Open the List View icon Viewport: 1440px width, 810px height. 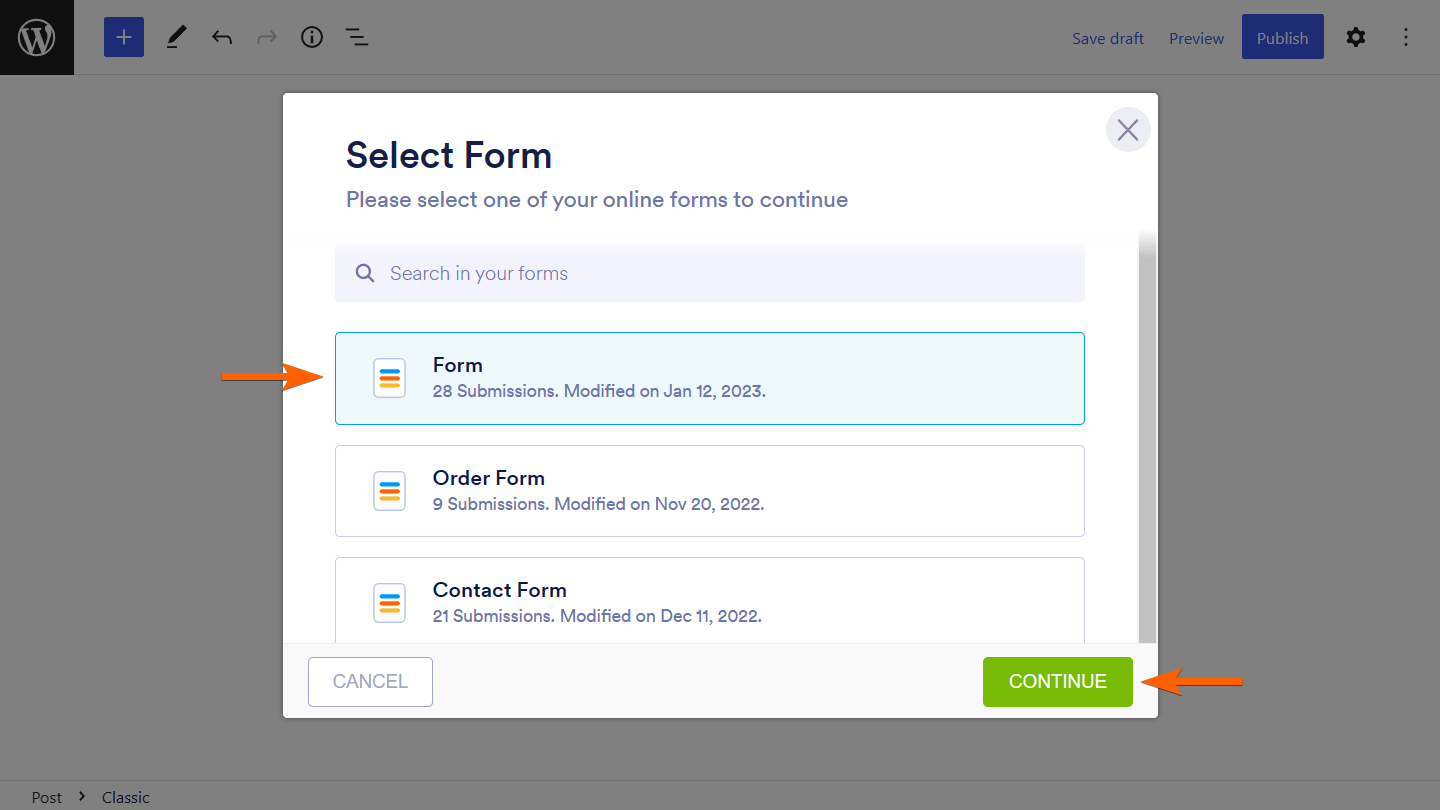coord(357,38)
